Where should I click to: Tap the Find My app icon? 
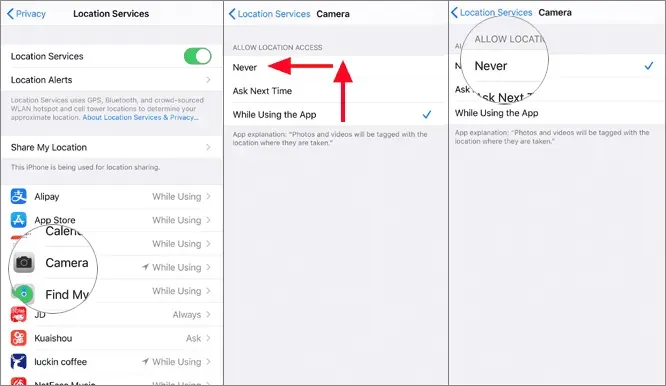(x=24, y=294)
